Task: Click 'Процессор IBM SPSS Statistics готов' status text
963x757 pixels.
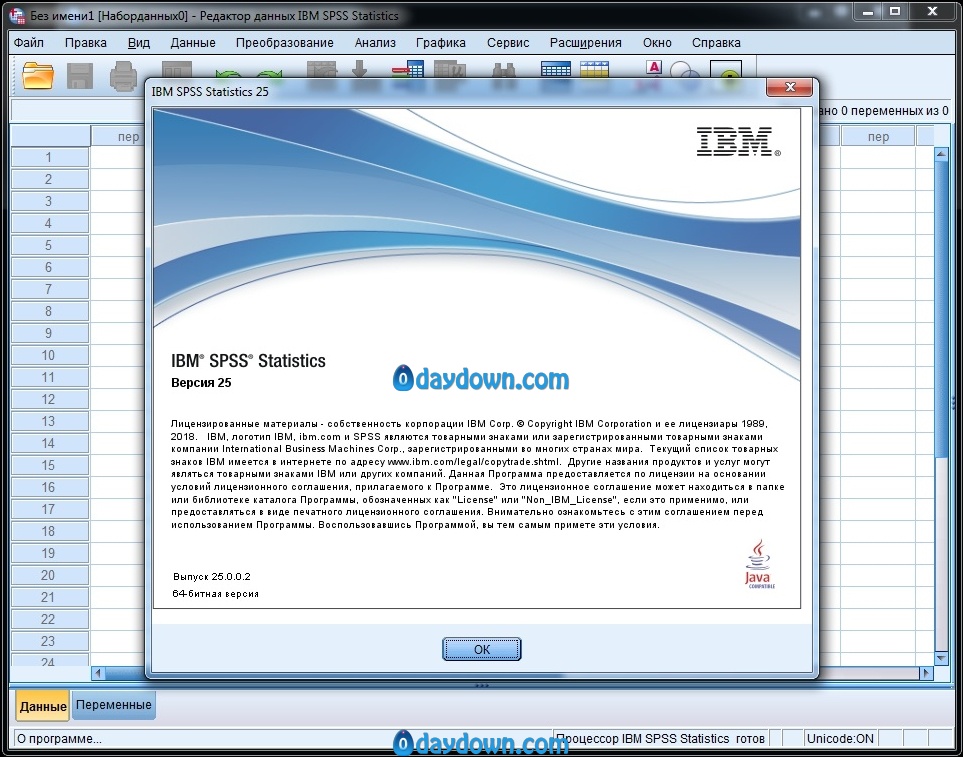Action: coord(660,739)
